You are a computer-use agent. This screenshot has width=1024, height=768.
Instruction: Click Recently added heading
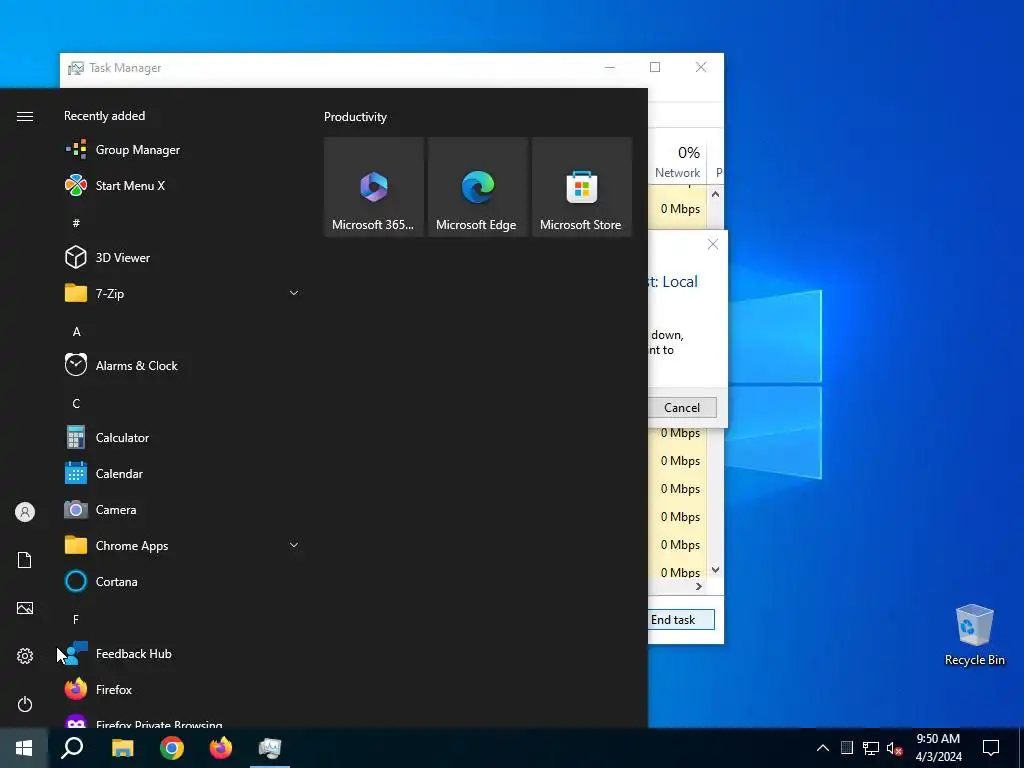104,116
